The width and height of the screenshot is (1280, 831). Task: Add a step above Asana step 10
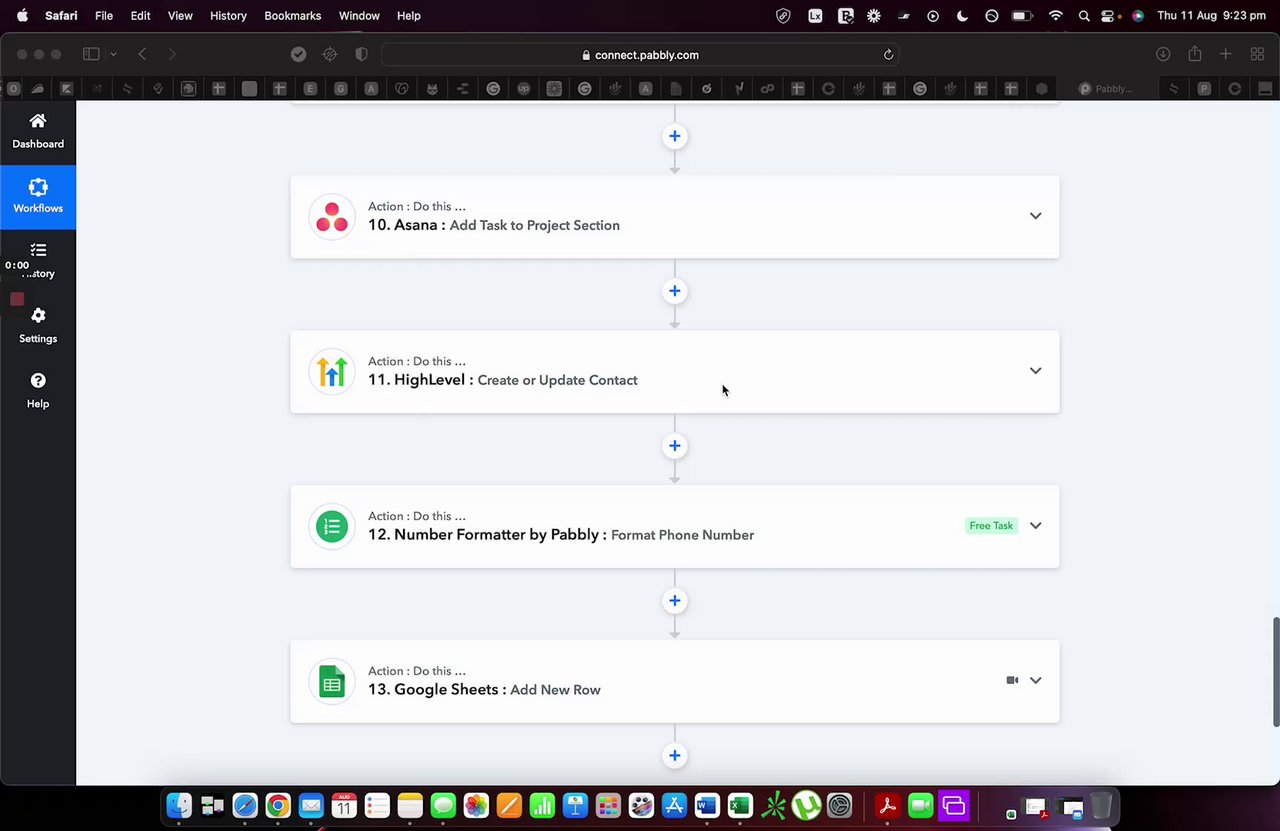[x=675, y=136]
